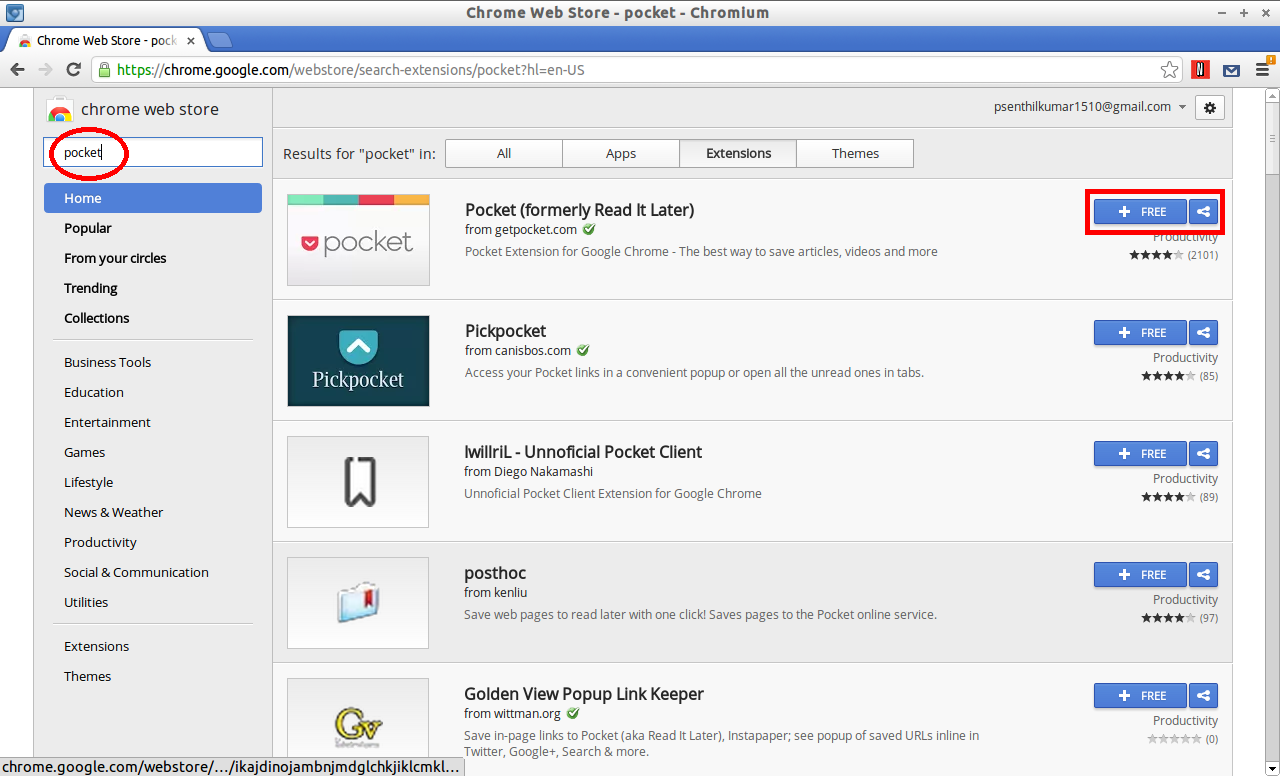Open the mail checker extension icon

[1231, 70]
